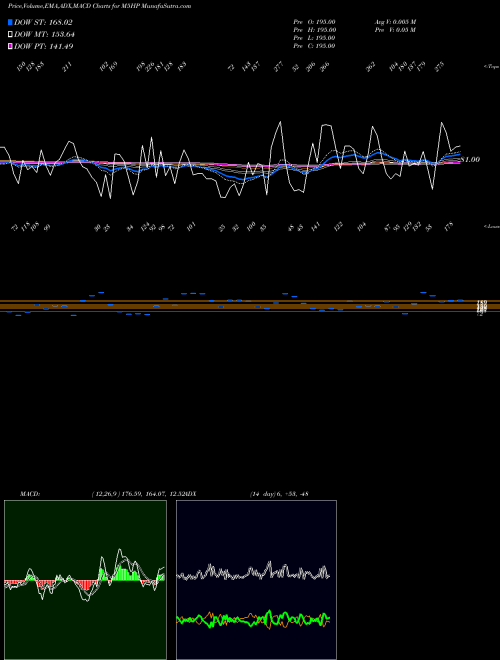The height and width of the screenshot is (660, 500).
Task: Click the '(14 day)' ADX parameters text
Action: [x=263, y=494]
